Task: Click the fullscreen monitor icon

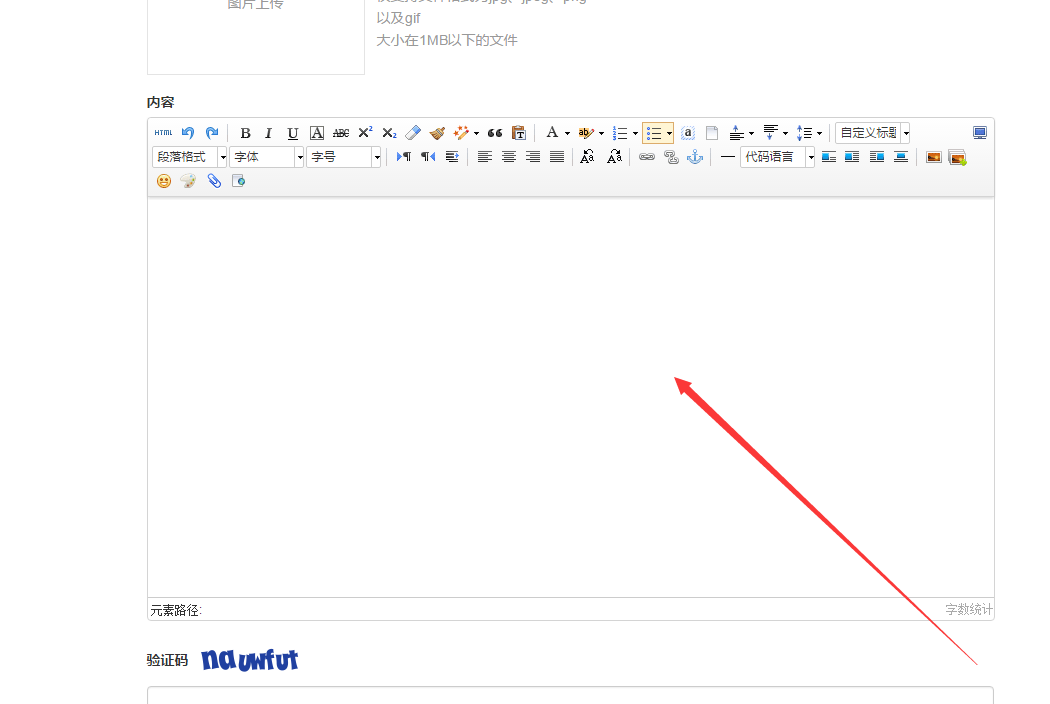Action: pyautogui.click(x=980, y=133)
